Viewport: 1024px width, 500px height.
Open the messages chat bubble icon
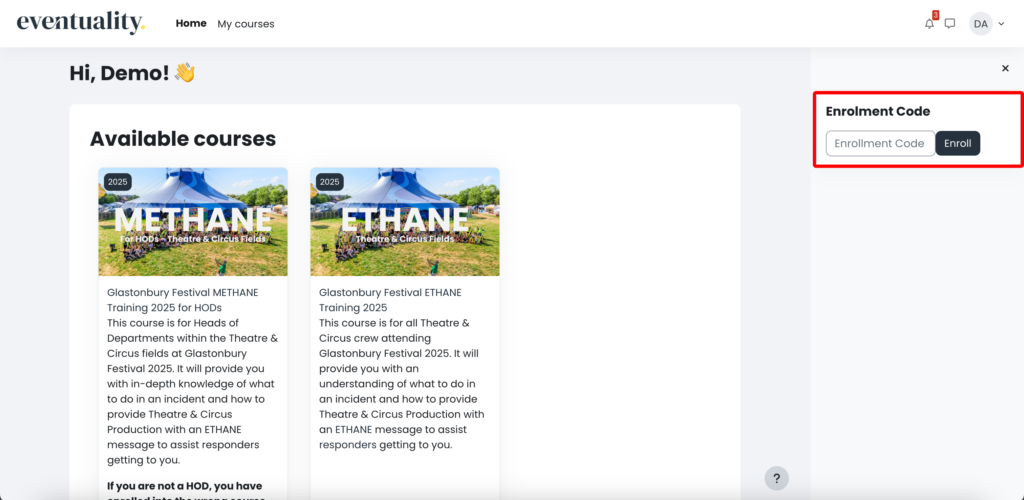[x=950, y=24]
